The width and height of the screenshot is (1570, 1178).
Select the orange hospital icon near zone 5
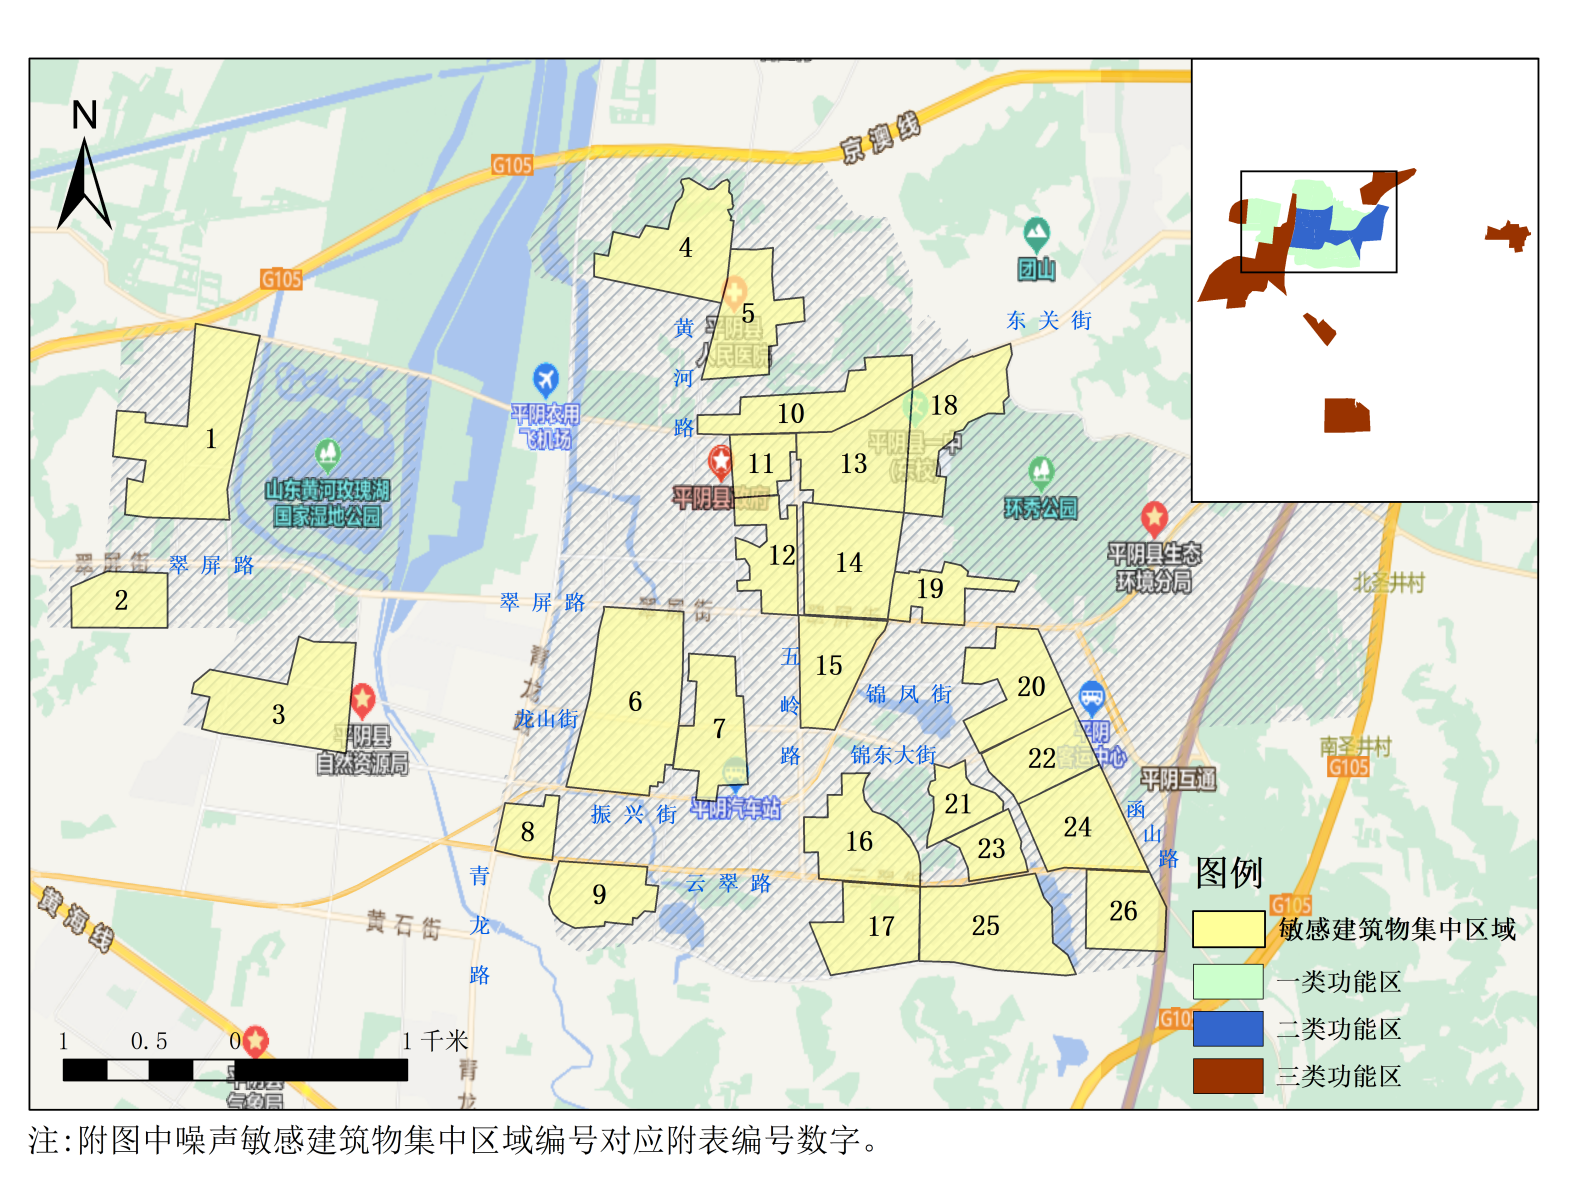[735, 292]
